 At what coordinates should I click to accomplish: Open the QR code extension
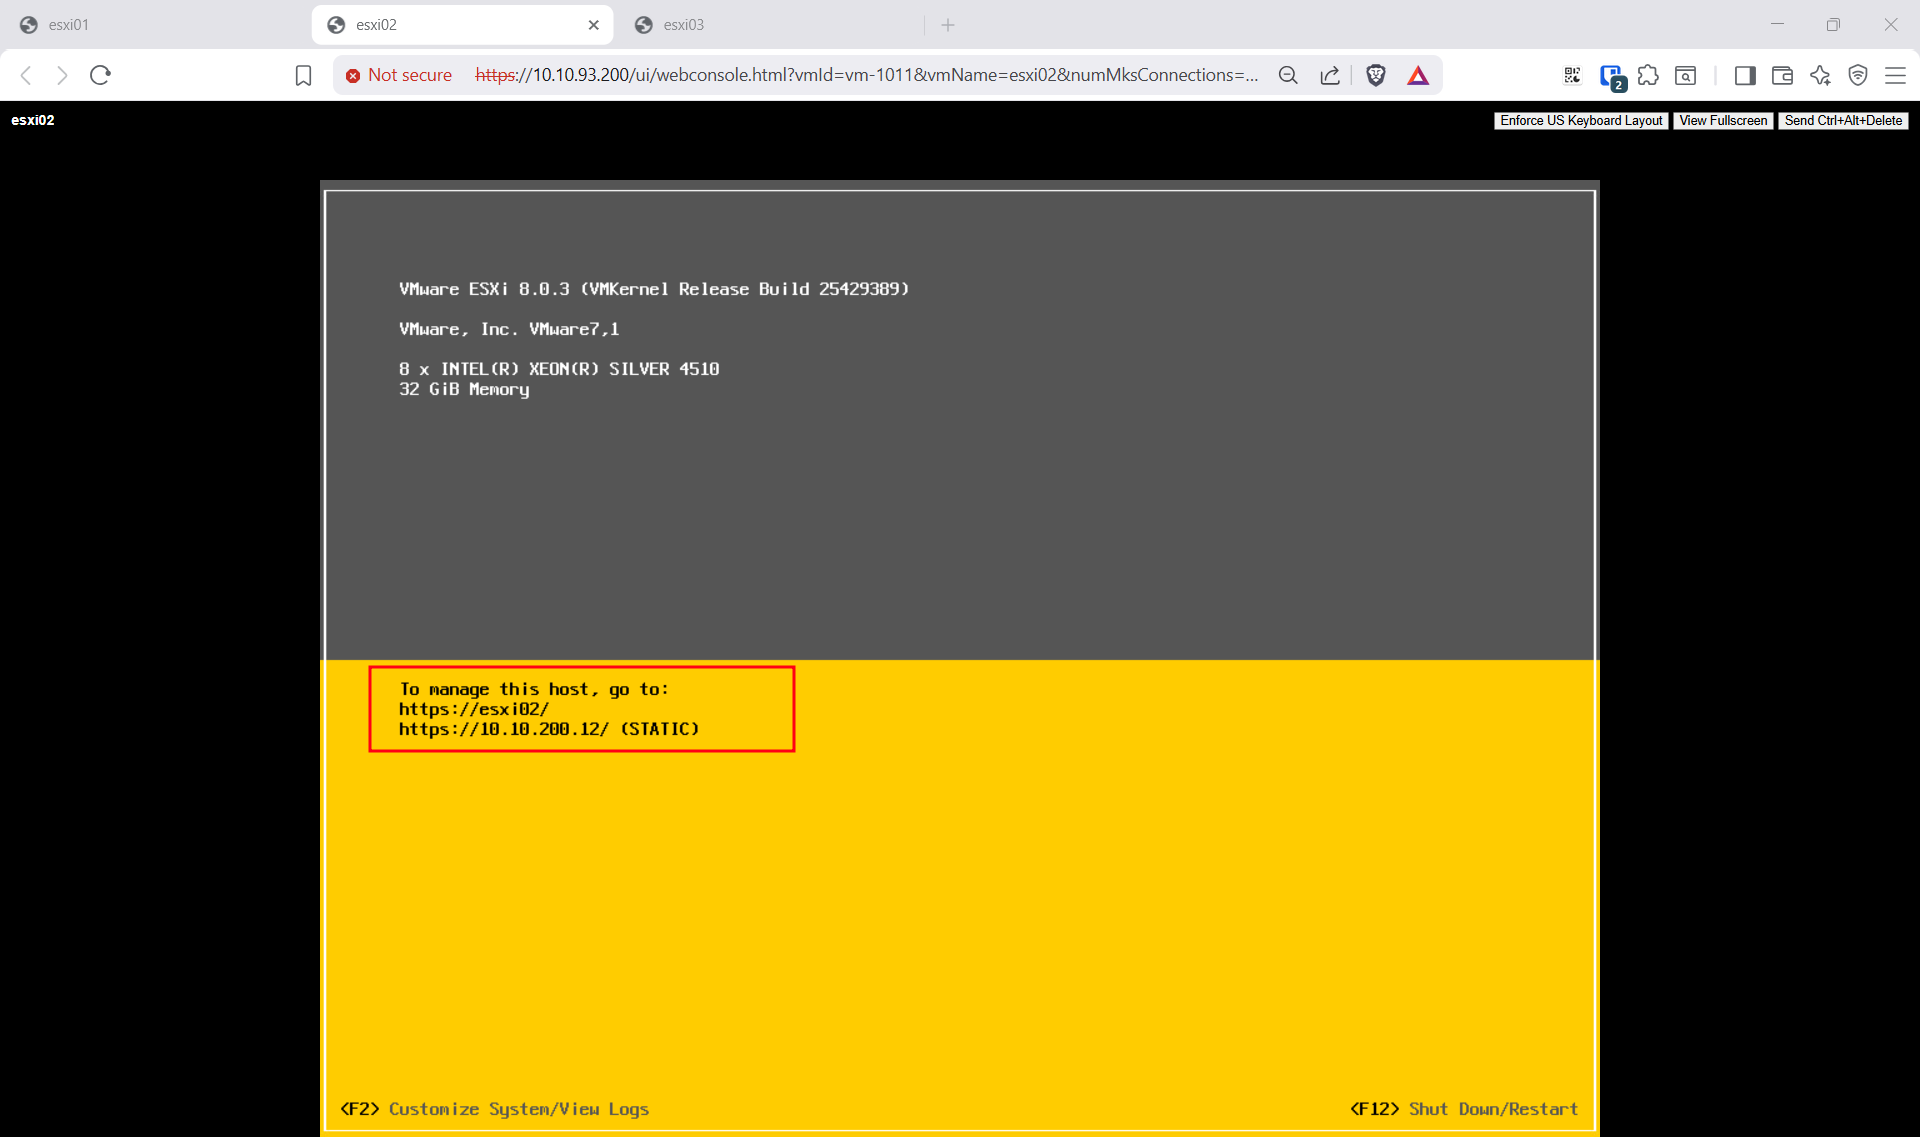tap(1572, 75)
